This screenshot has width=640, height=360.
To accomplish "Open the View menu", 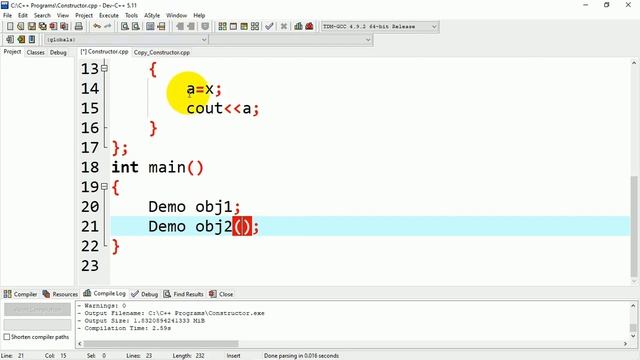I will [x=62, y=16].
